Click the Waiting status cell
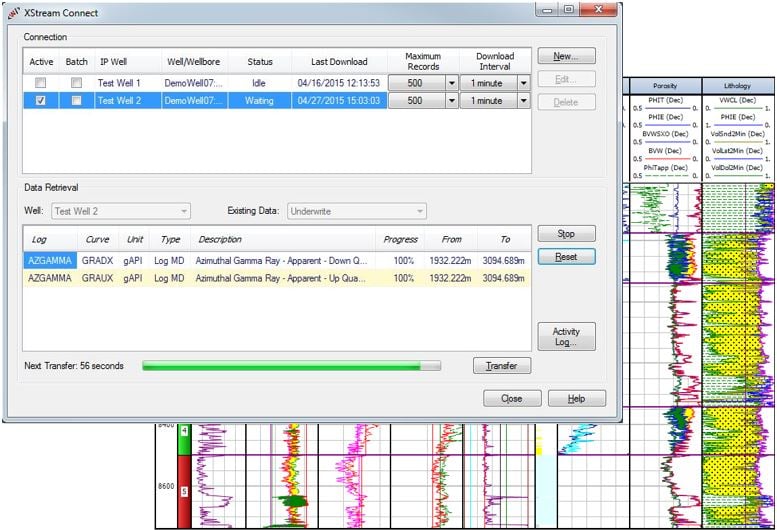Screen dimensions: 777x530 pyautogui.click(x=259, y=101)
